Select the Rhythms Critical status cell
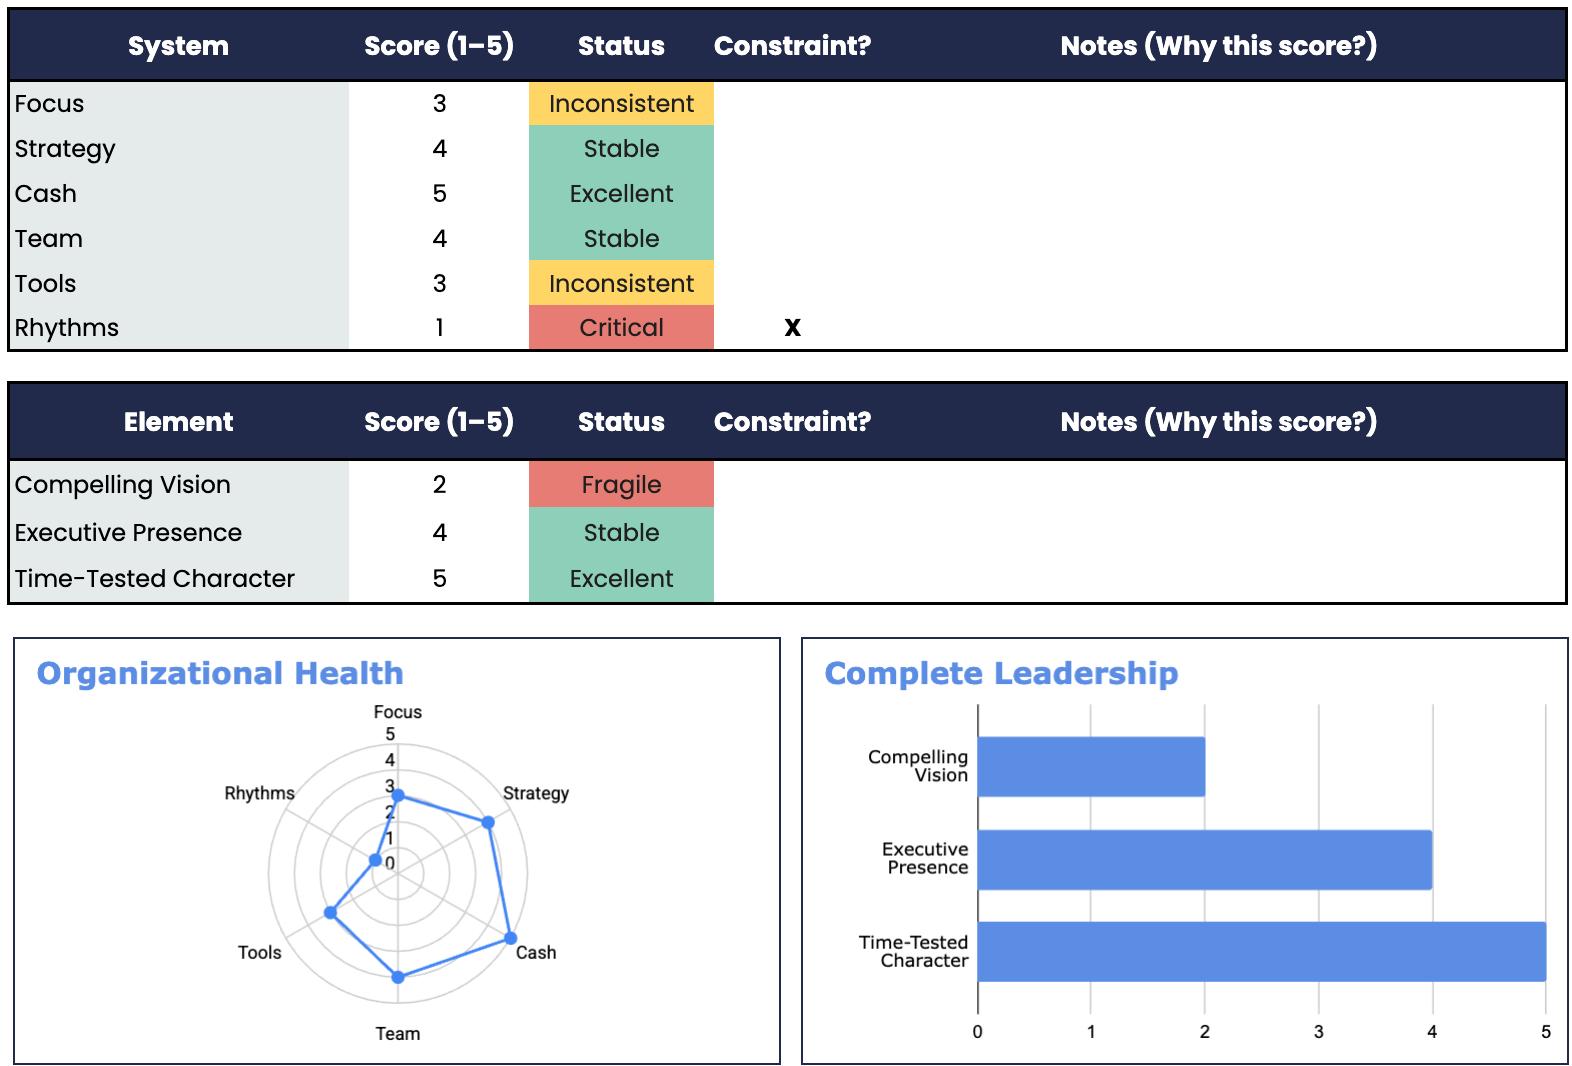The height and width of the screenshot is (1066, 1572). pyautogui.click(x=621, y=328)
